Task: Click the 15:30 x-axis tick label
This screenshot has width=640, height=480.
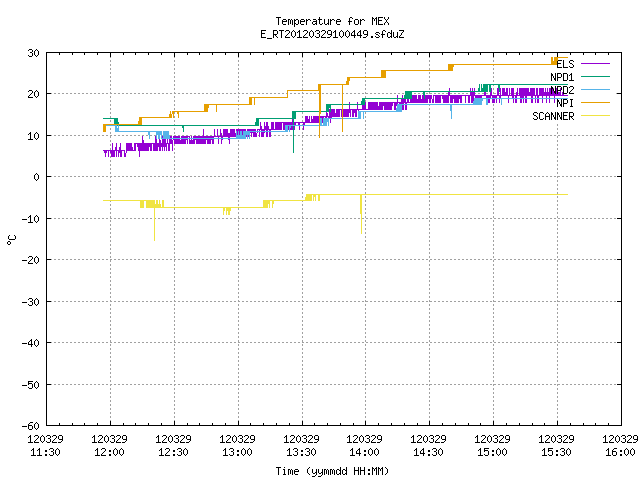Action: [x=556, y=453]
